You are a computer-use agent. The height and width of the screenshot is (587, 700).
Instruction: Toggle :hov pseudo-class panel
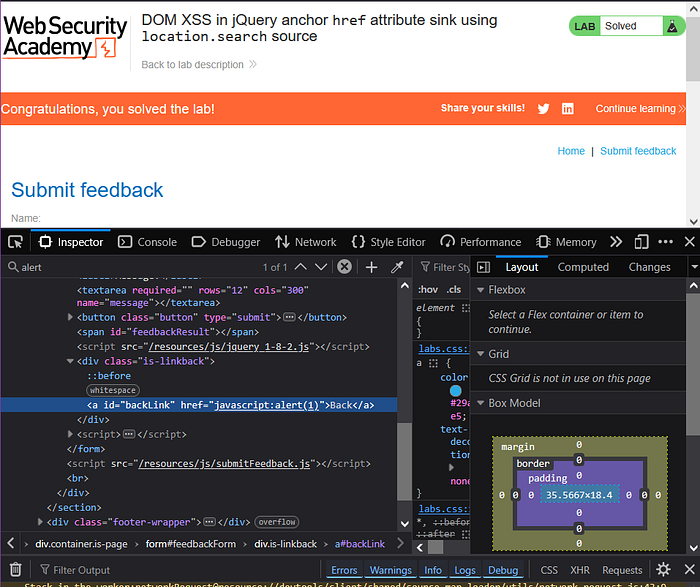pyautogui.click(x=428, y=290)
